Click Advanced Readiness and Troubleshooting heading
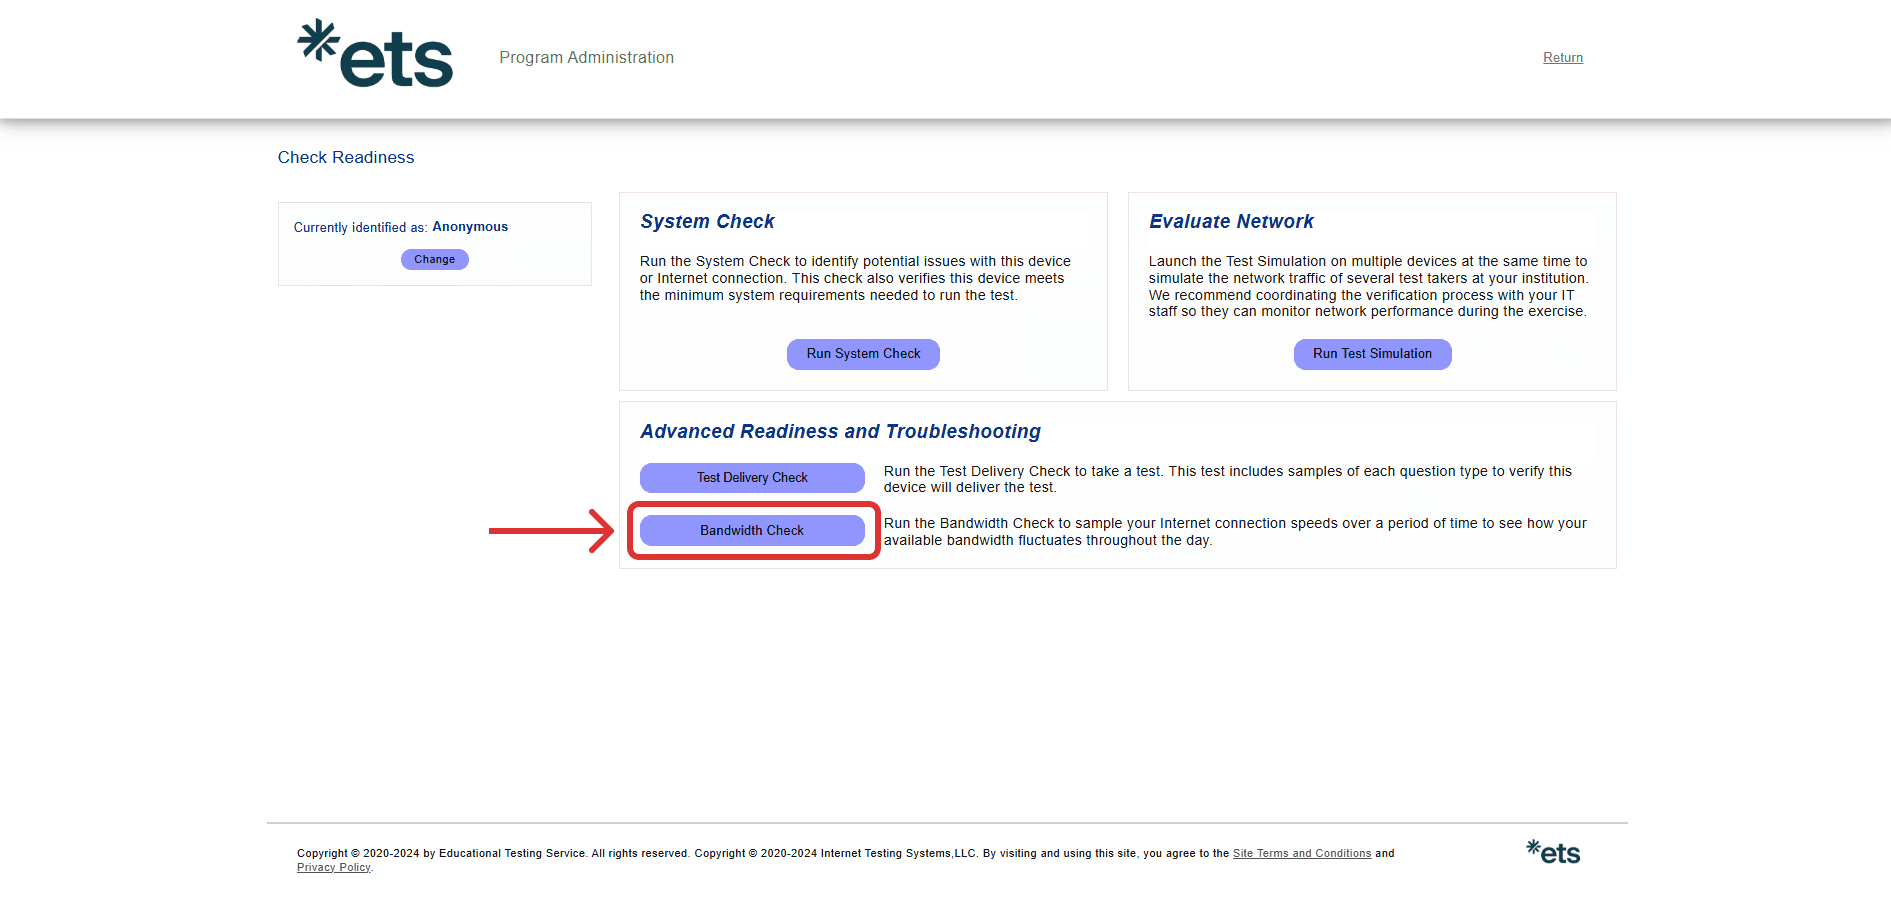 tap(840, 432)
